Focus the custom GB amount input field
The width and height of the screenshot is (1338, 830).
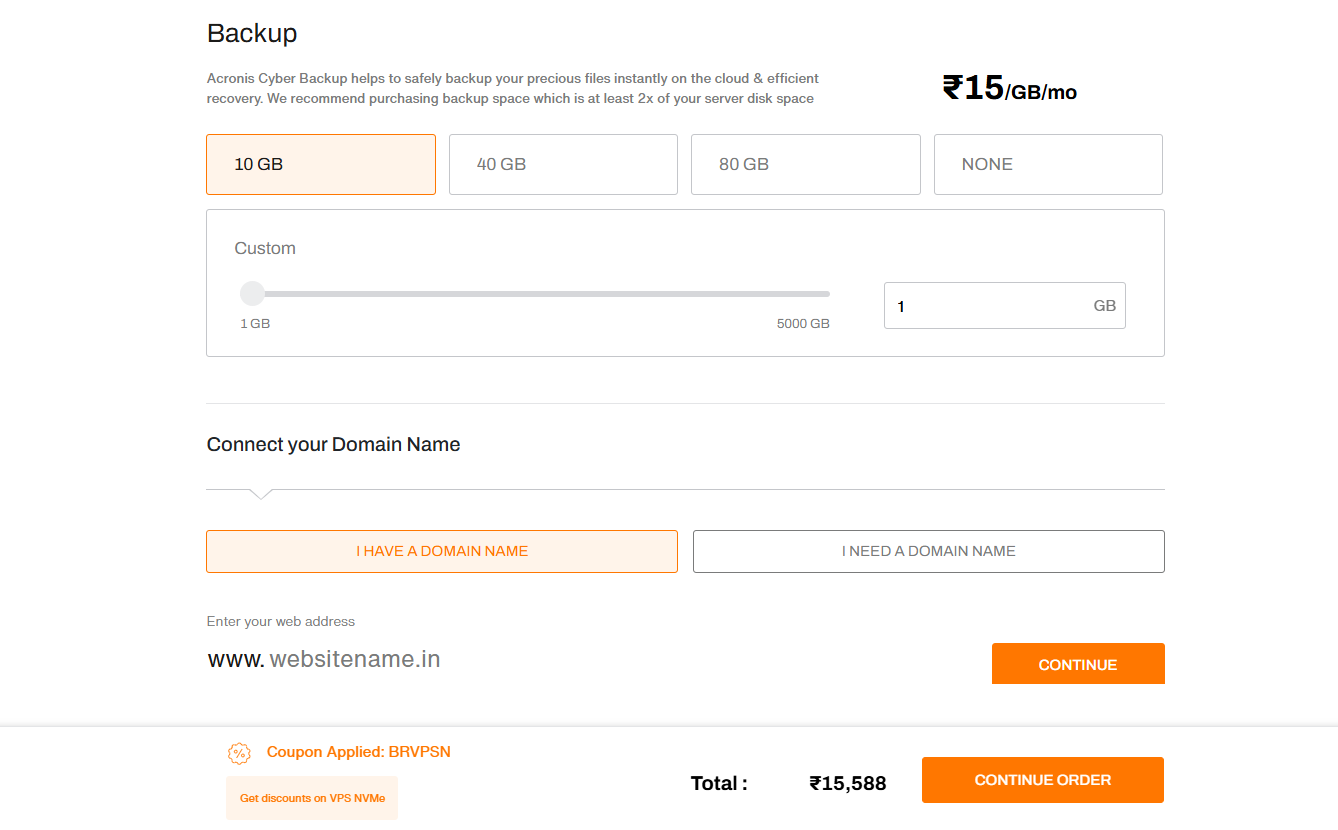point(1005,306)
